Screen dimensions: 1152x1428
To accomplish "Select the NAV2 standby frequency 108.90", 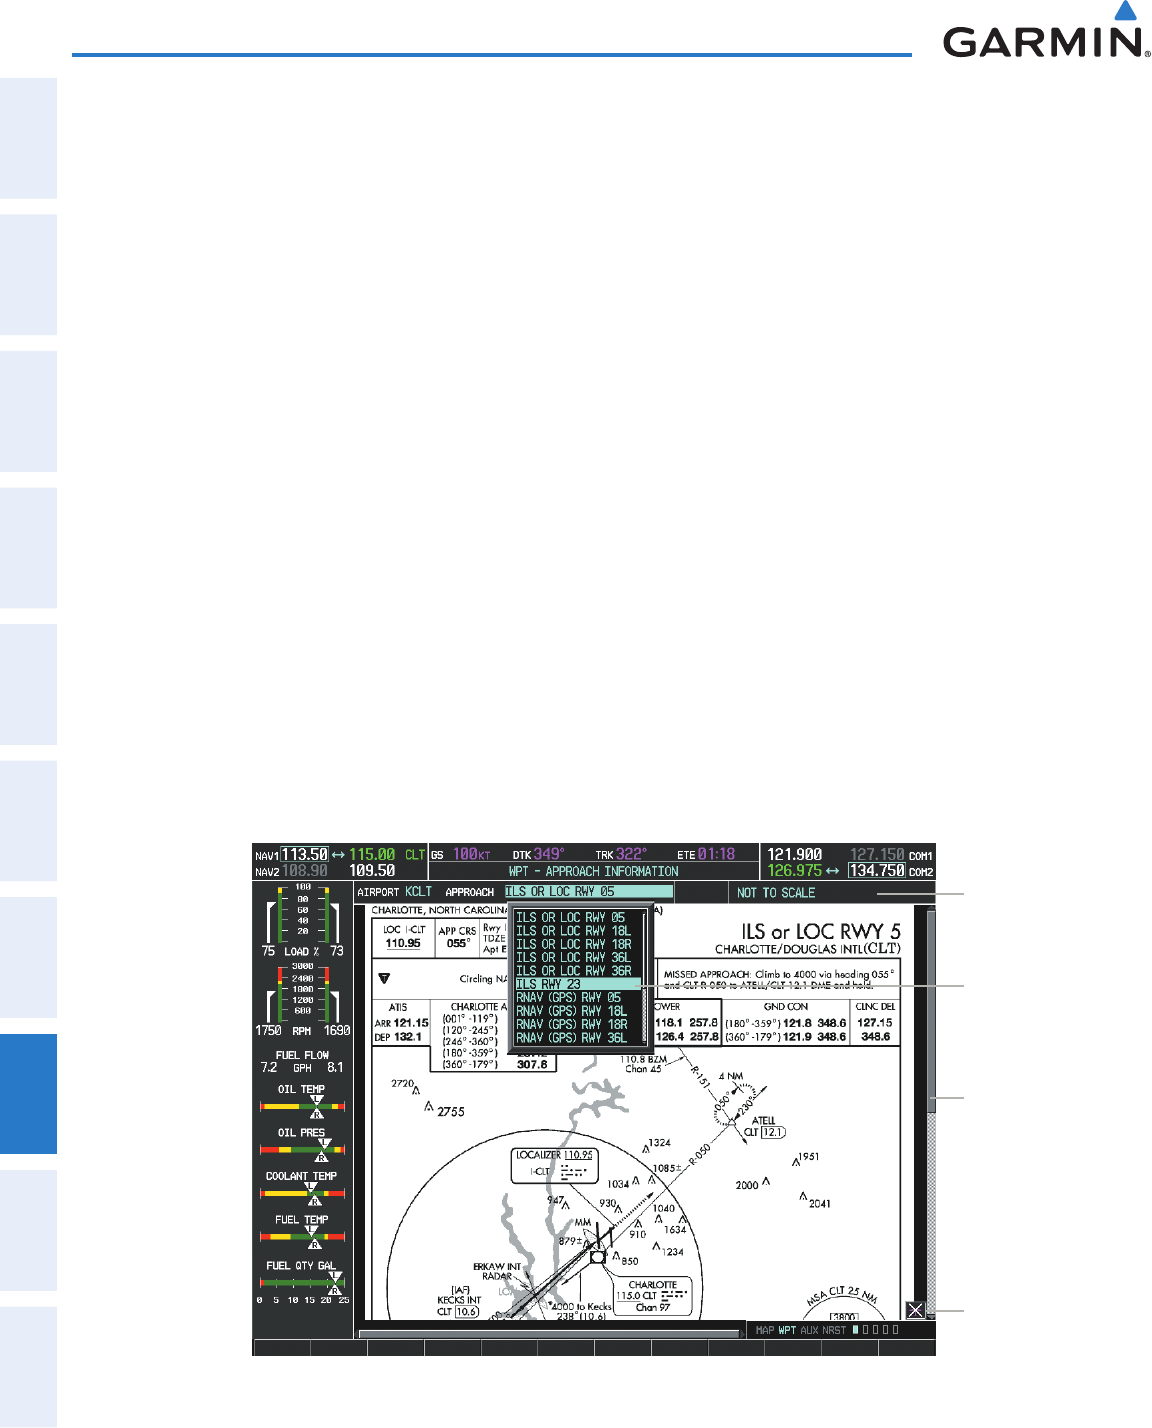I will coord(305,871).
